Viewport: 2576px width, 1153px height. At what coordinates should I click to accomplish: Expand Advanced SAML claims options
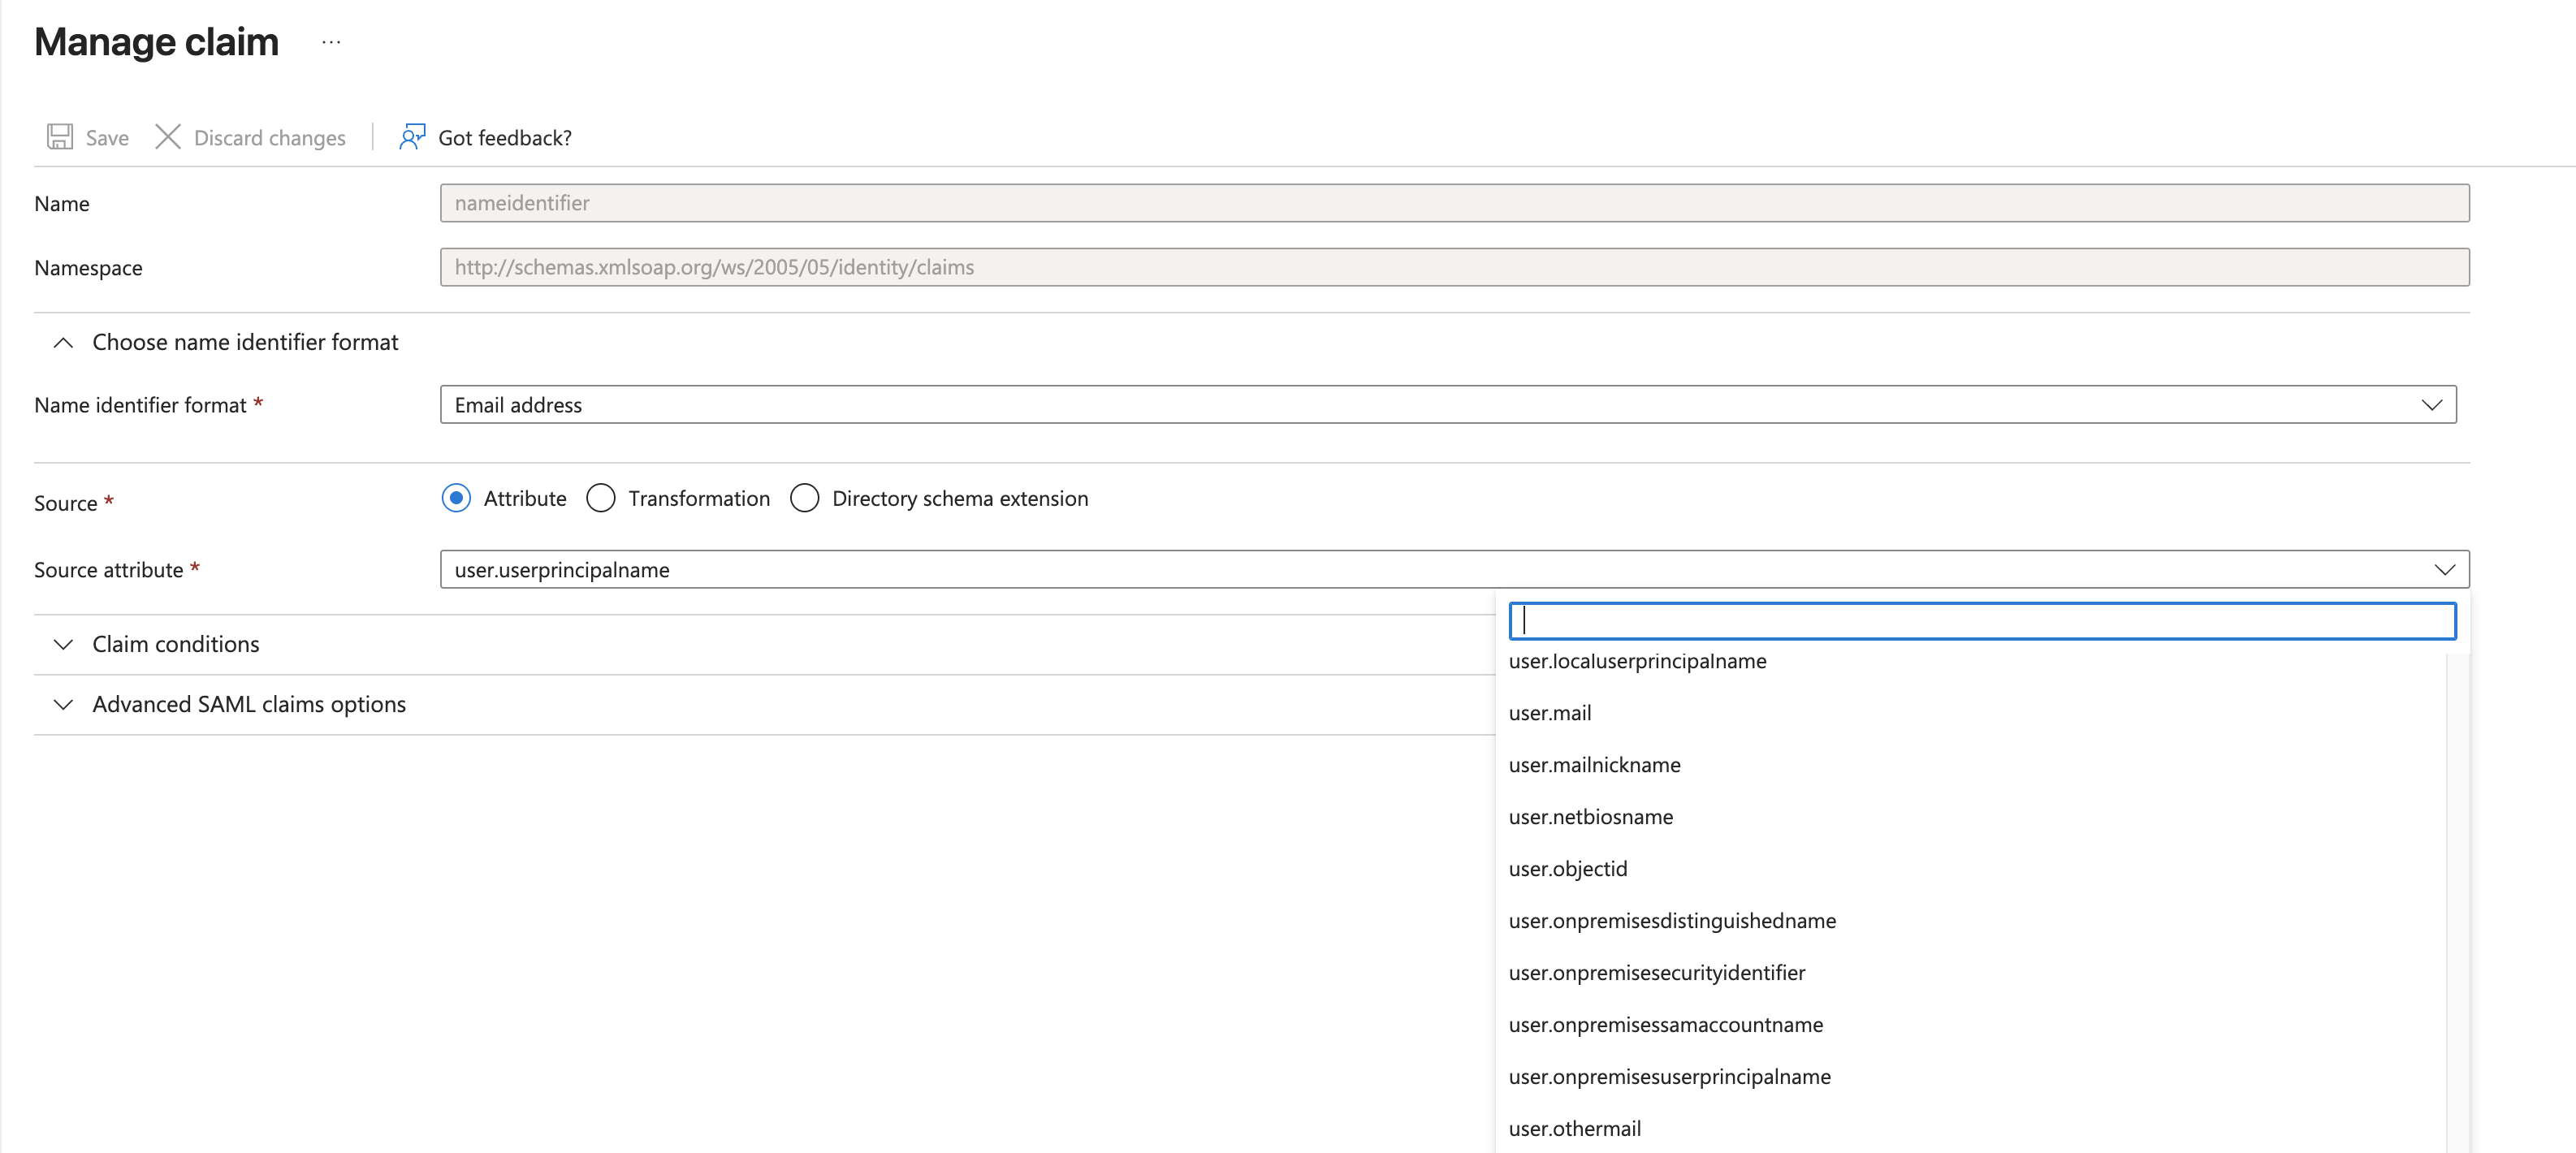[63, 705]
